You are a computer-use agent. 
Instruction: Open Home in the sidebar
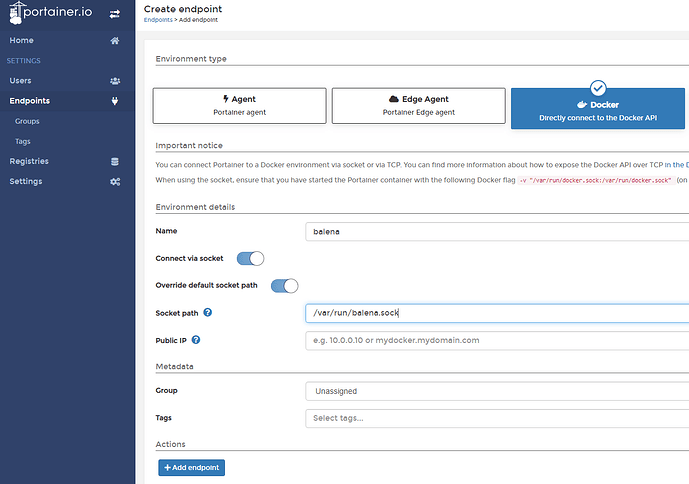[67, 40]
